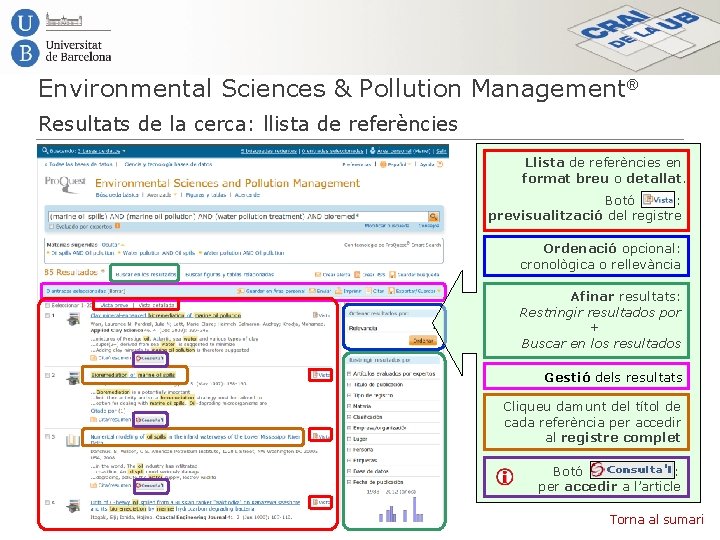Open the Búsqueda básica tab
The width and height of the screenshot is (720, 540).
(117, 195)
